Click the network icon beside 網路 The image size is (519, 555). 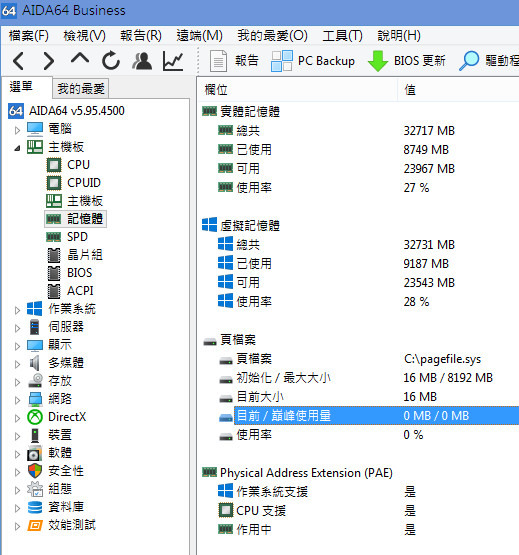35,399
